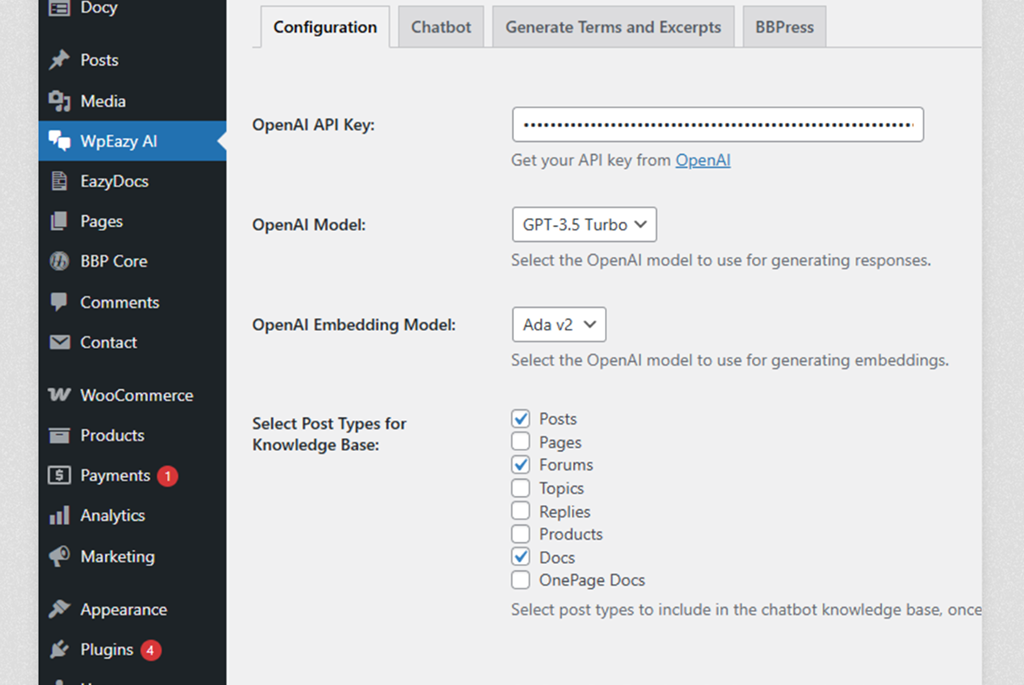Click the Posts checkbox label text
1024x685 pixels.
coord(558,419)
